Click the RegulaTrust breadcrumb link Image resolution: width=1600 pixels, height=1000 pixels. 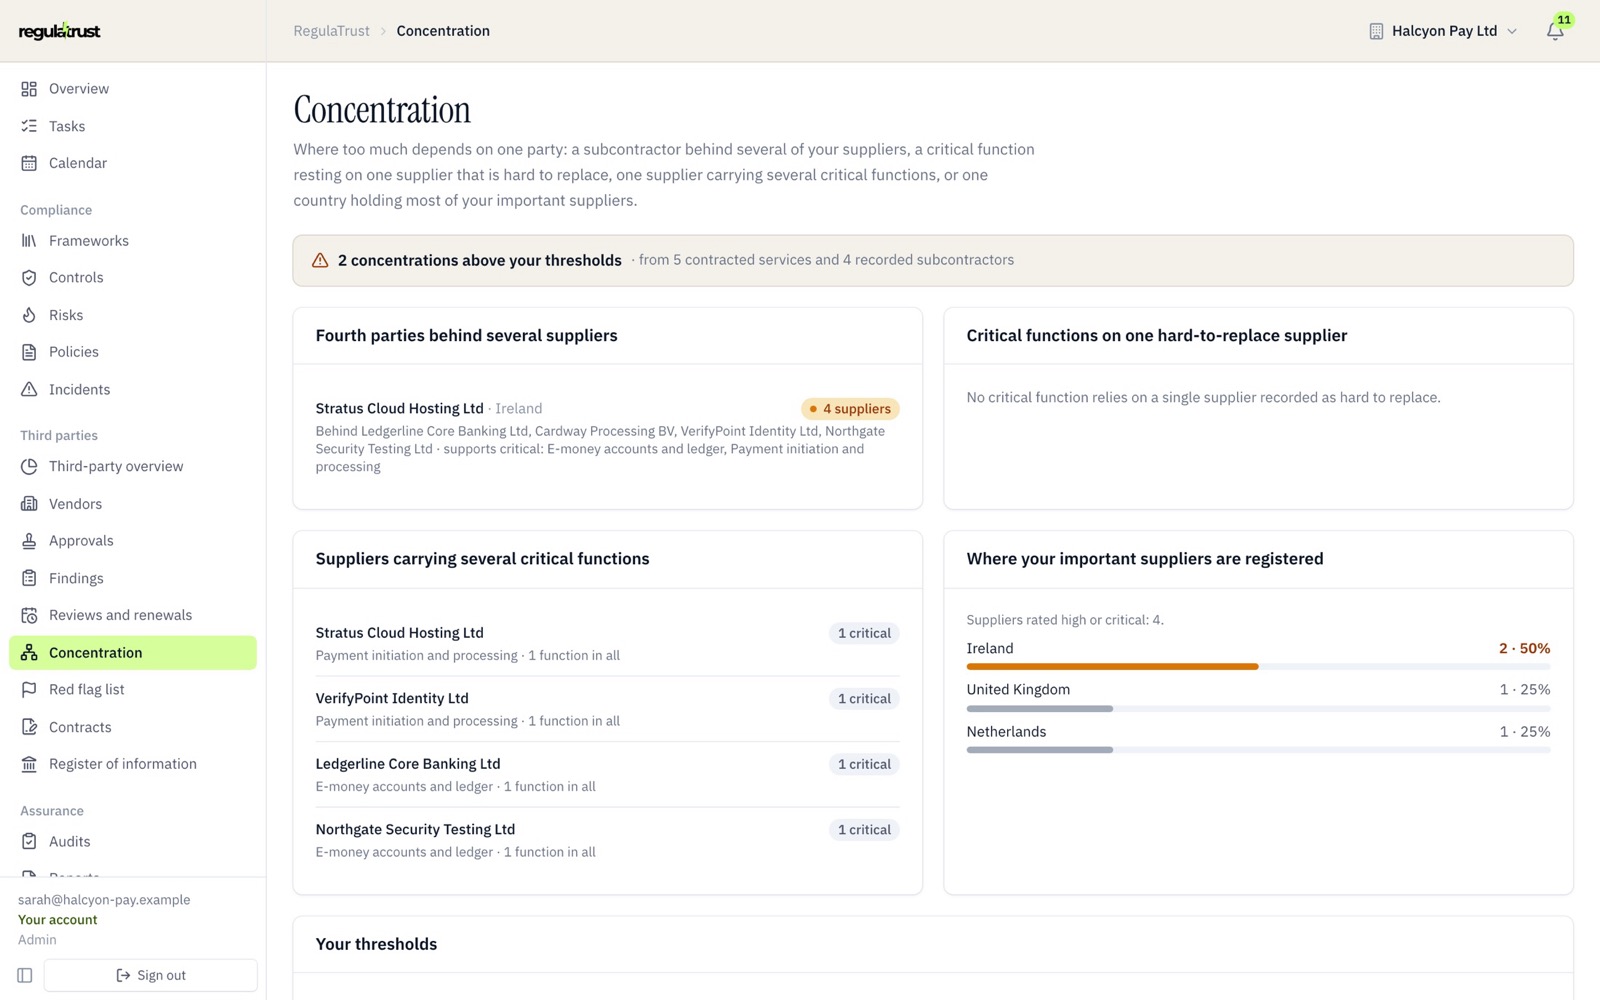tap(332, 31)
